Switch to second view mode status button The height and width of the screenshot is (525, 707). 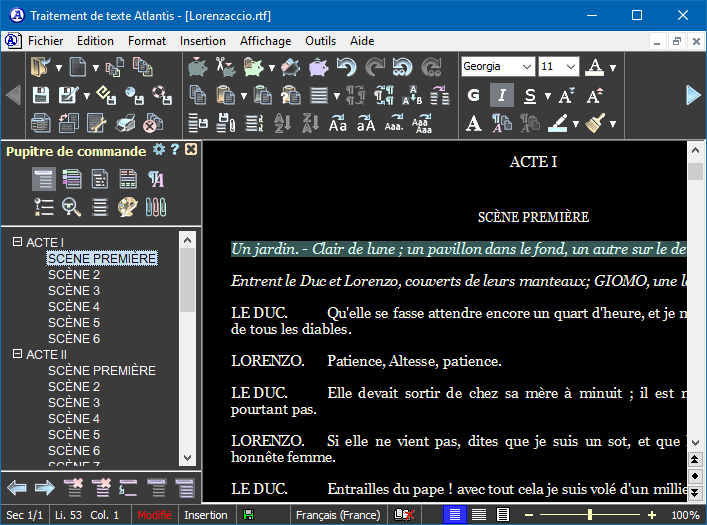point(479,515)
